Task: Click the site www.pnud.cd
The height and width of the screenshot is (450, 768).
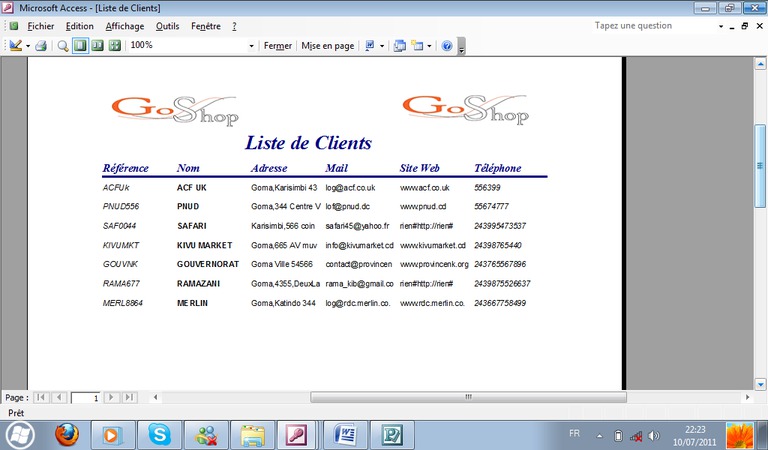Action: tap(423, 207)
